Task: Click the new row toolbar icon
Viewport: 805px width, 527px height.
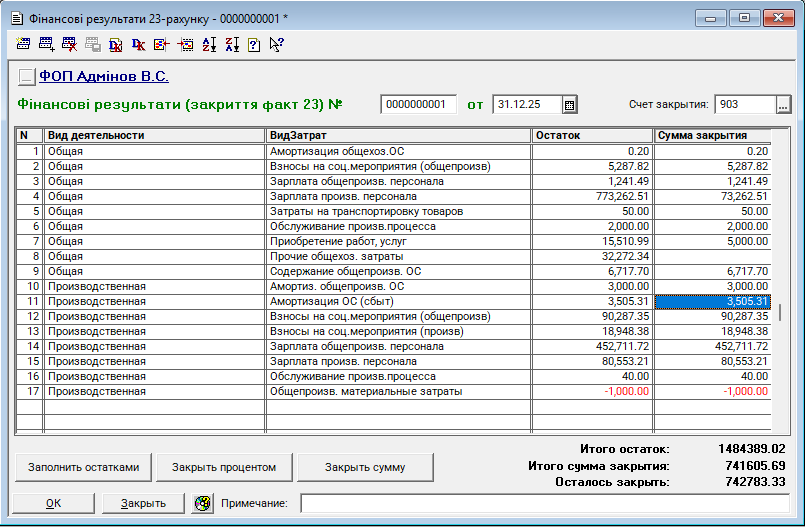Action: (24, 44)
